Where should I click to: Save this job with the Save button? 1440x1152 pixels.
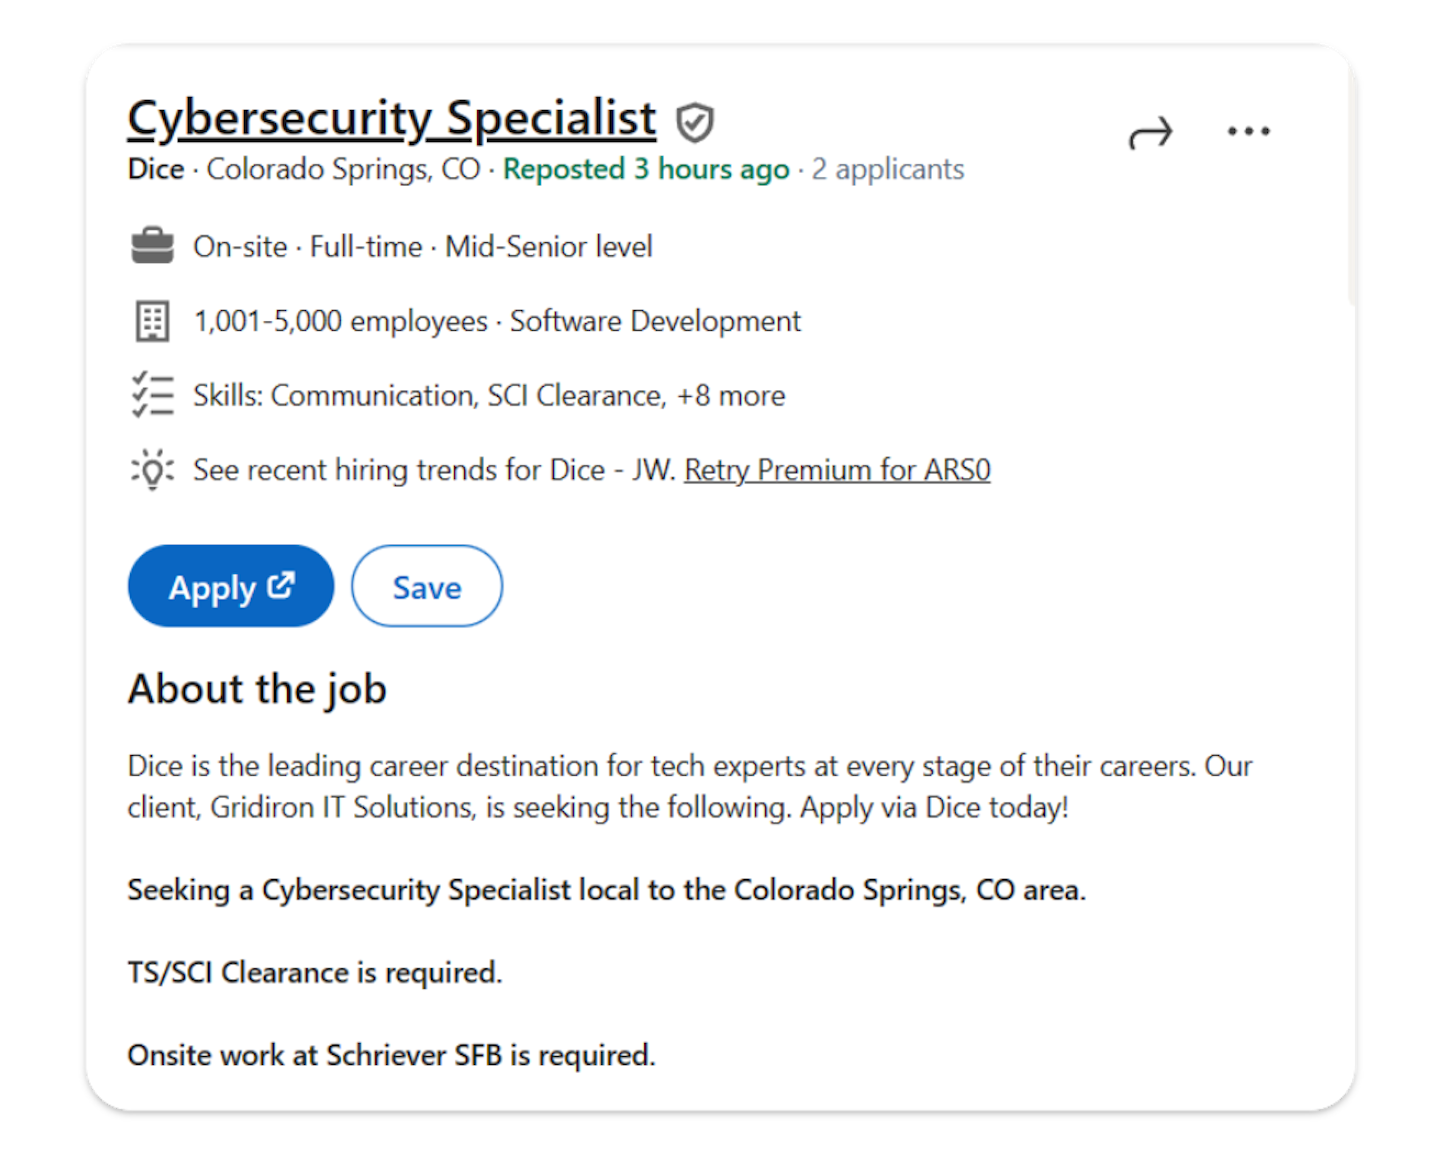pos(427,587)
